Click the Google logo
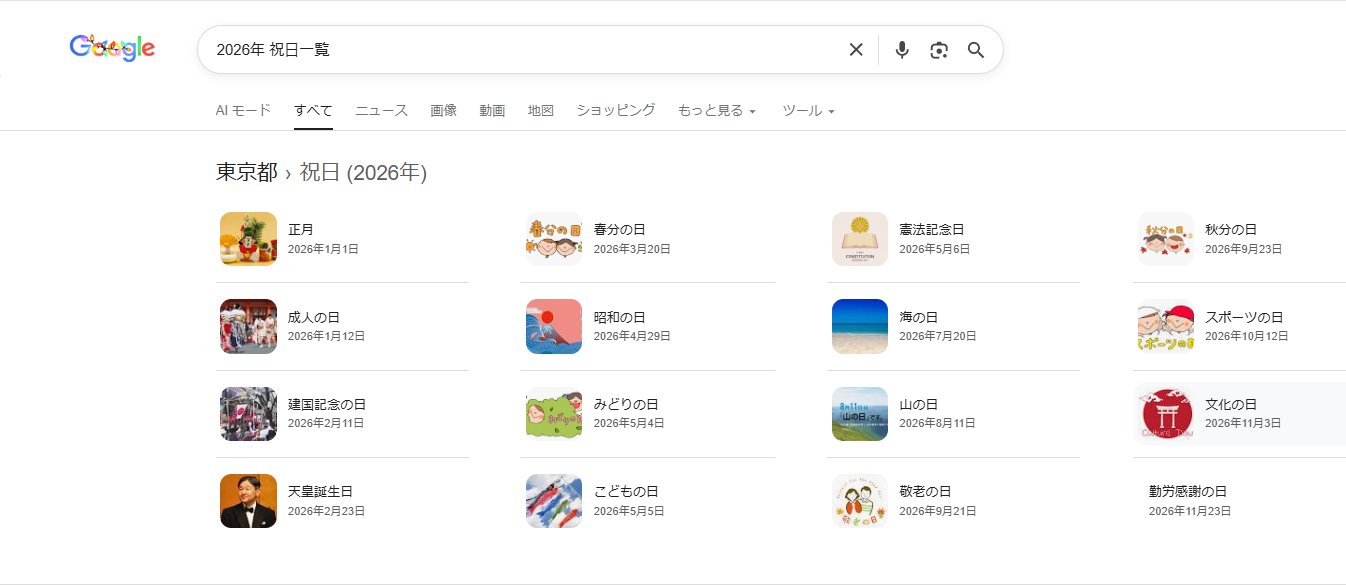The image size is (1346, 585). (x=112, y=48)
